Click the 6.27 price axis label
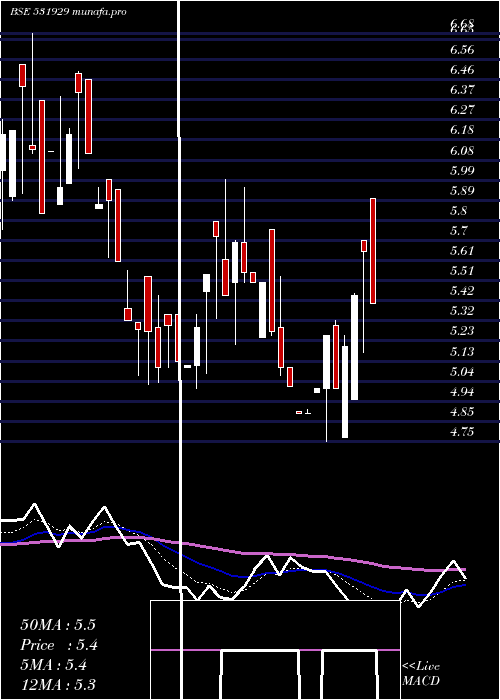Screen dimensions: 500x700 point(462,110)
